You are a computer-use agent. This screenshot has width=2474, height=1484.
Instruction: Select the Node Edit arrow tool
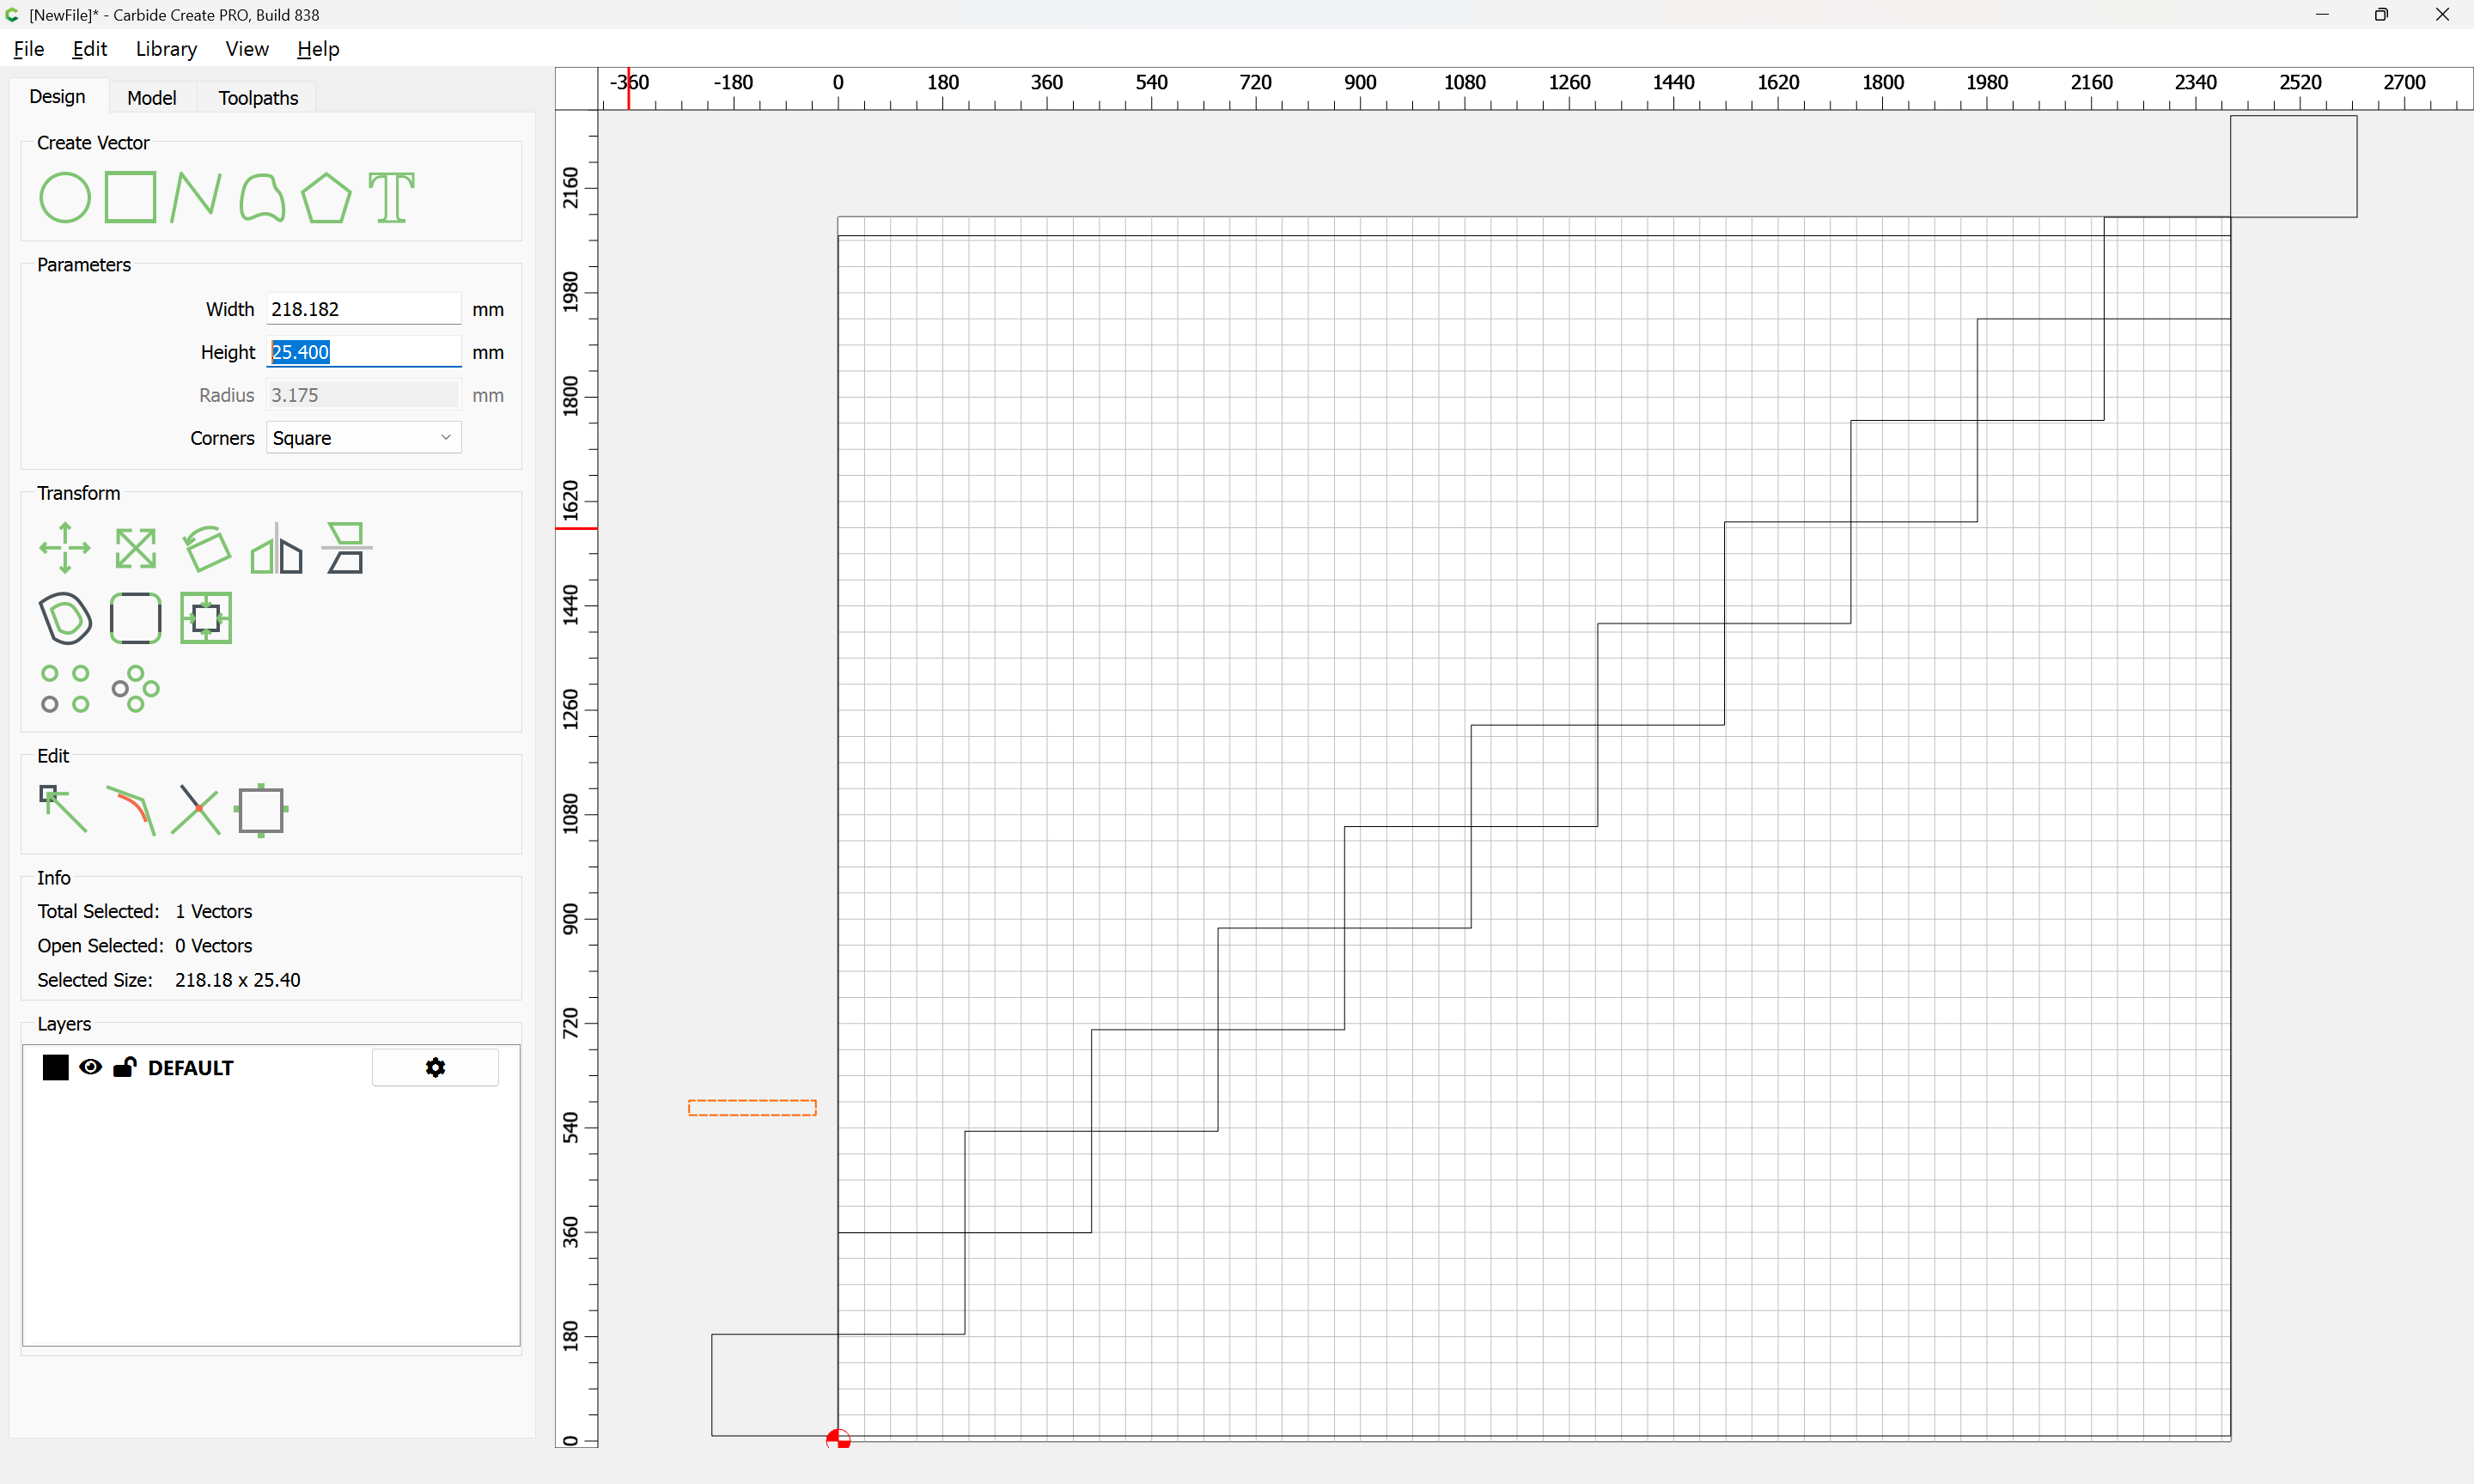(62, 810)
